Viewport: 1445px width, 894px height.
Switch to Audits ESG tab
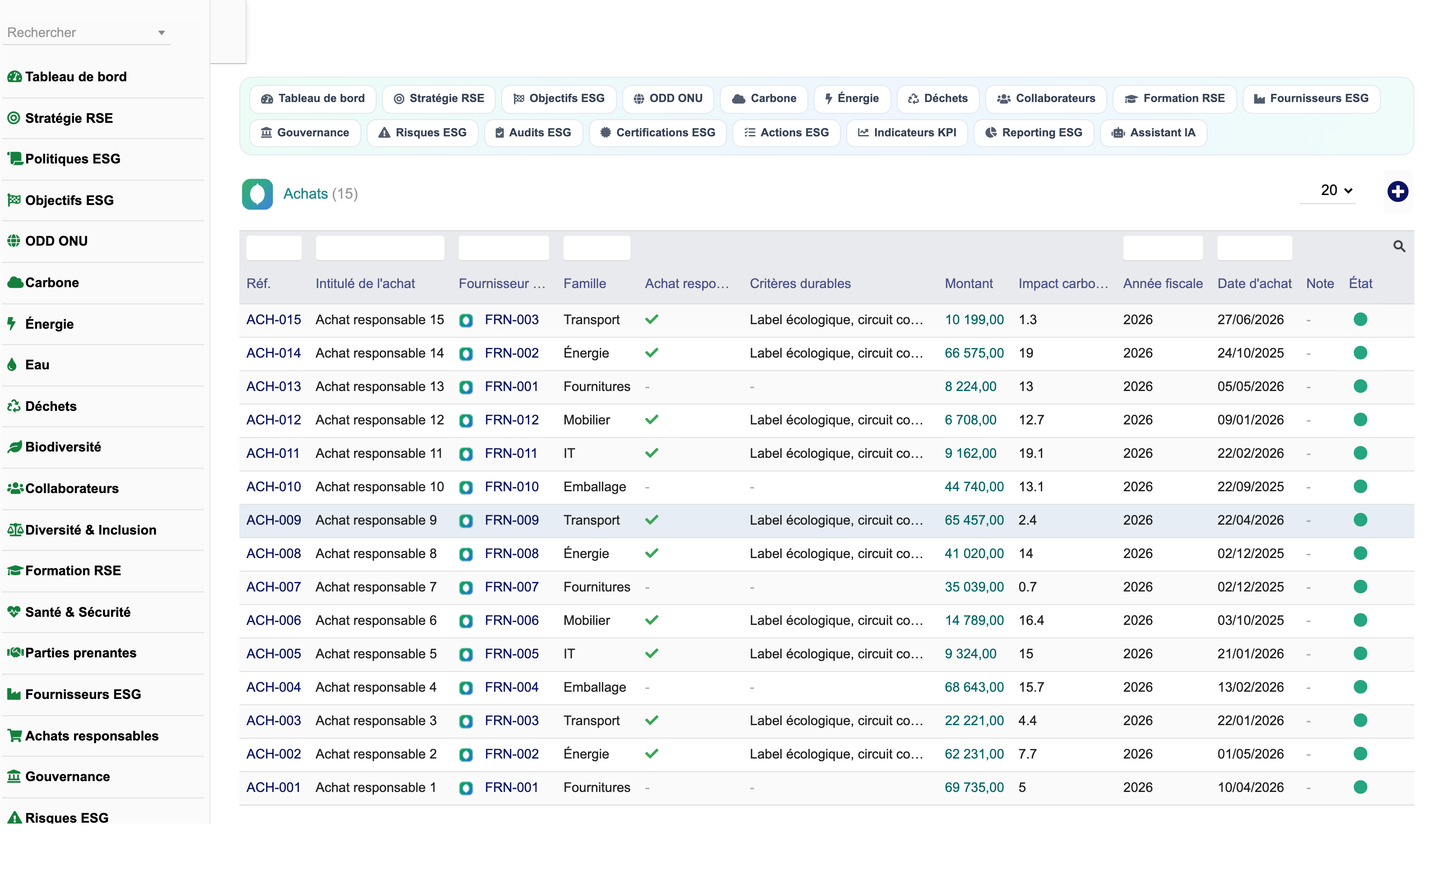tap(533, 133)
